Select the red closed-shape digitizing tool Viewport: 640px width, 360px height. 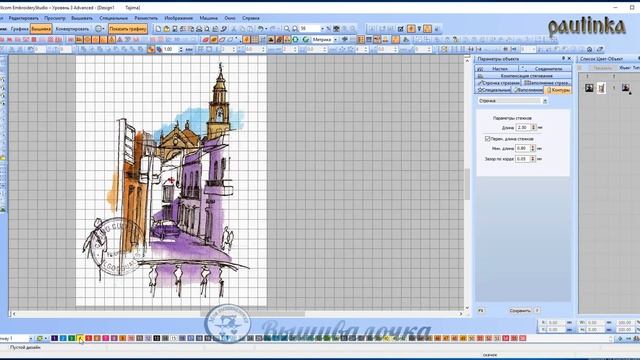205,40
